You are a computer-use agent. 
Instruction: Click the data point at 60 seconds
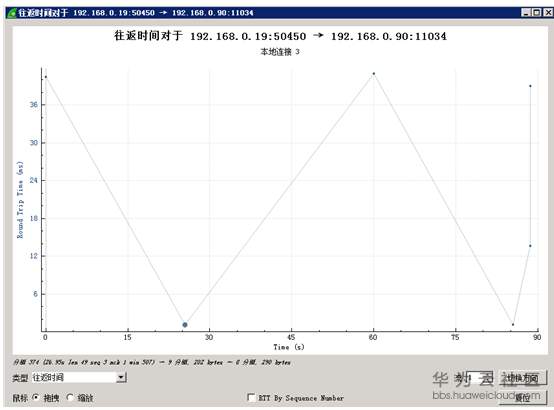pyautogui.click(x=374, y=74)
